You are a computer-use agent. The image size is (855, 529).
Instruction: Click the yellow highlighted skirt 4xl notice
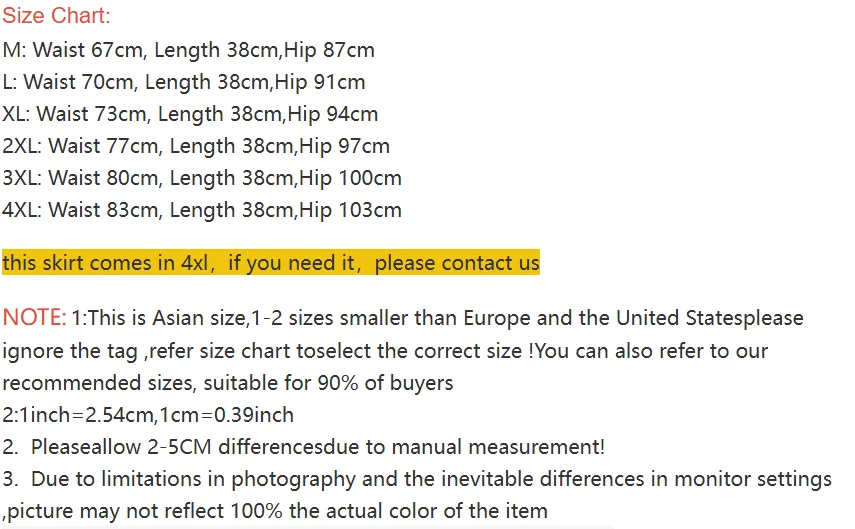pos(270,264)
